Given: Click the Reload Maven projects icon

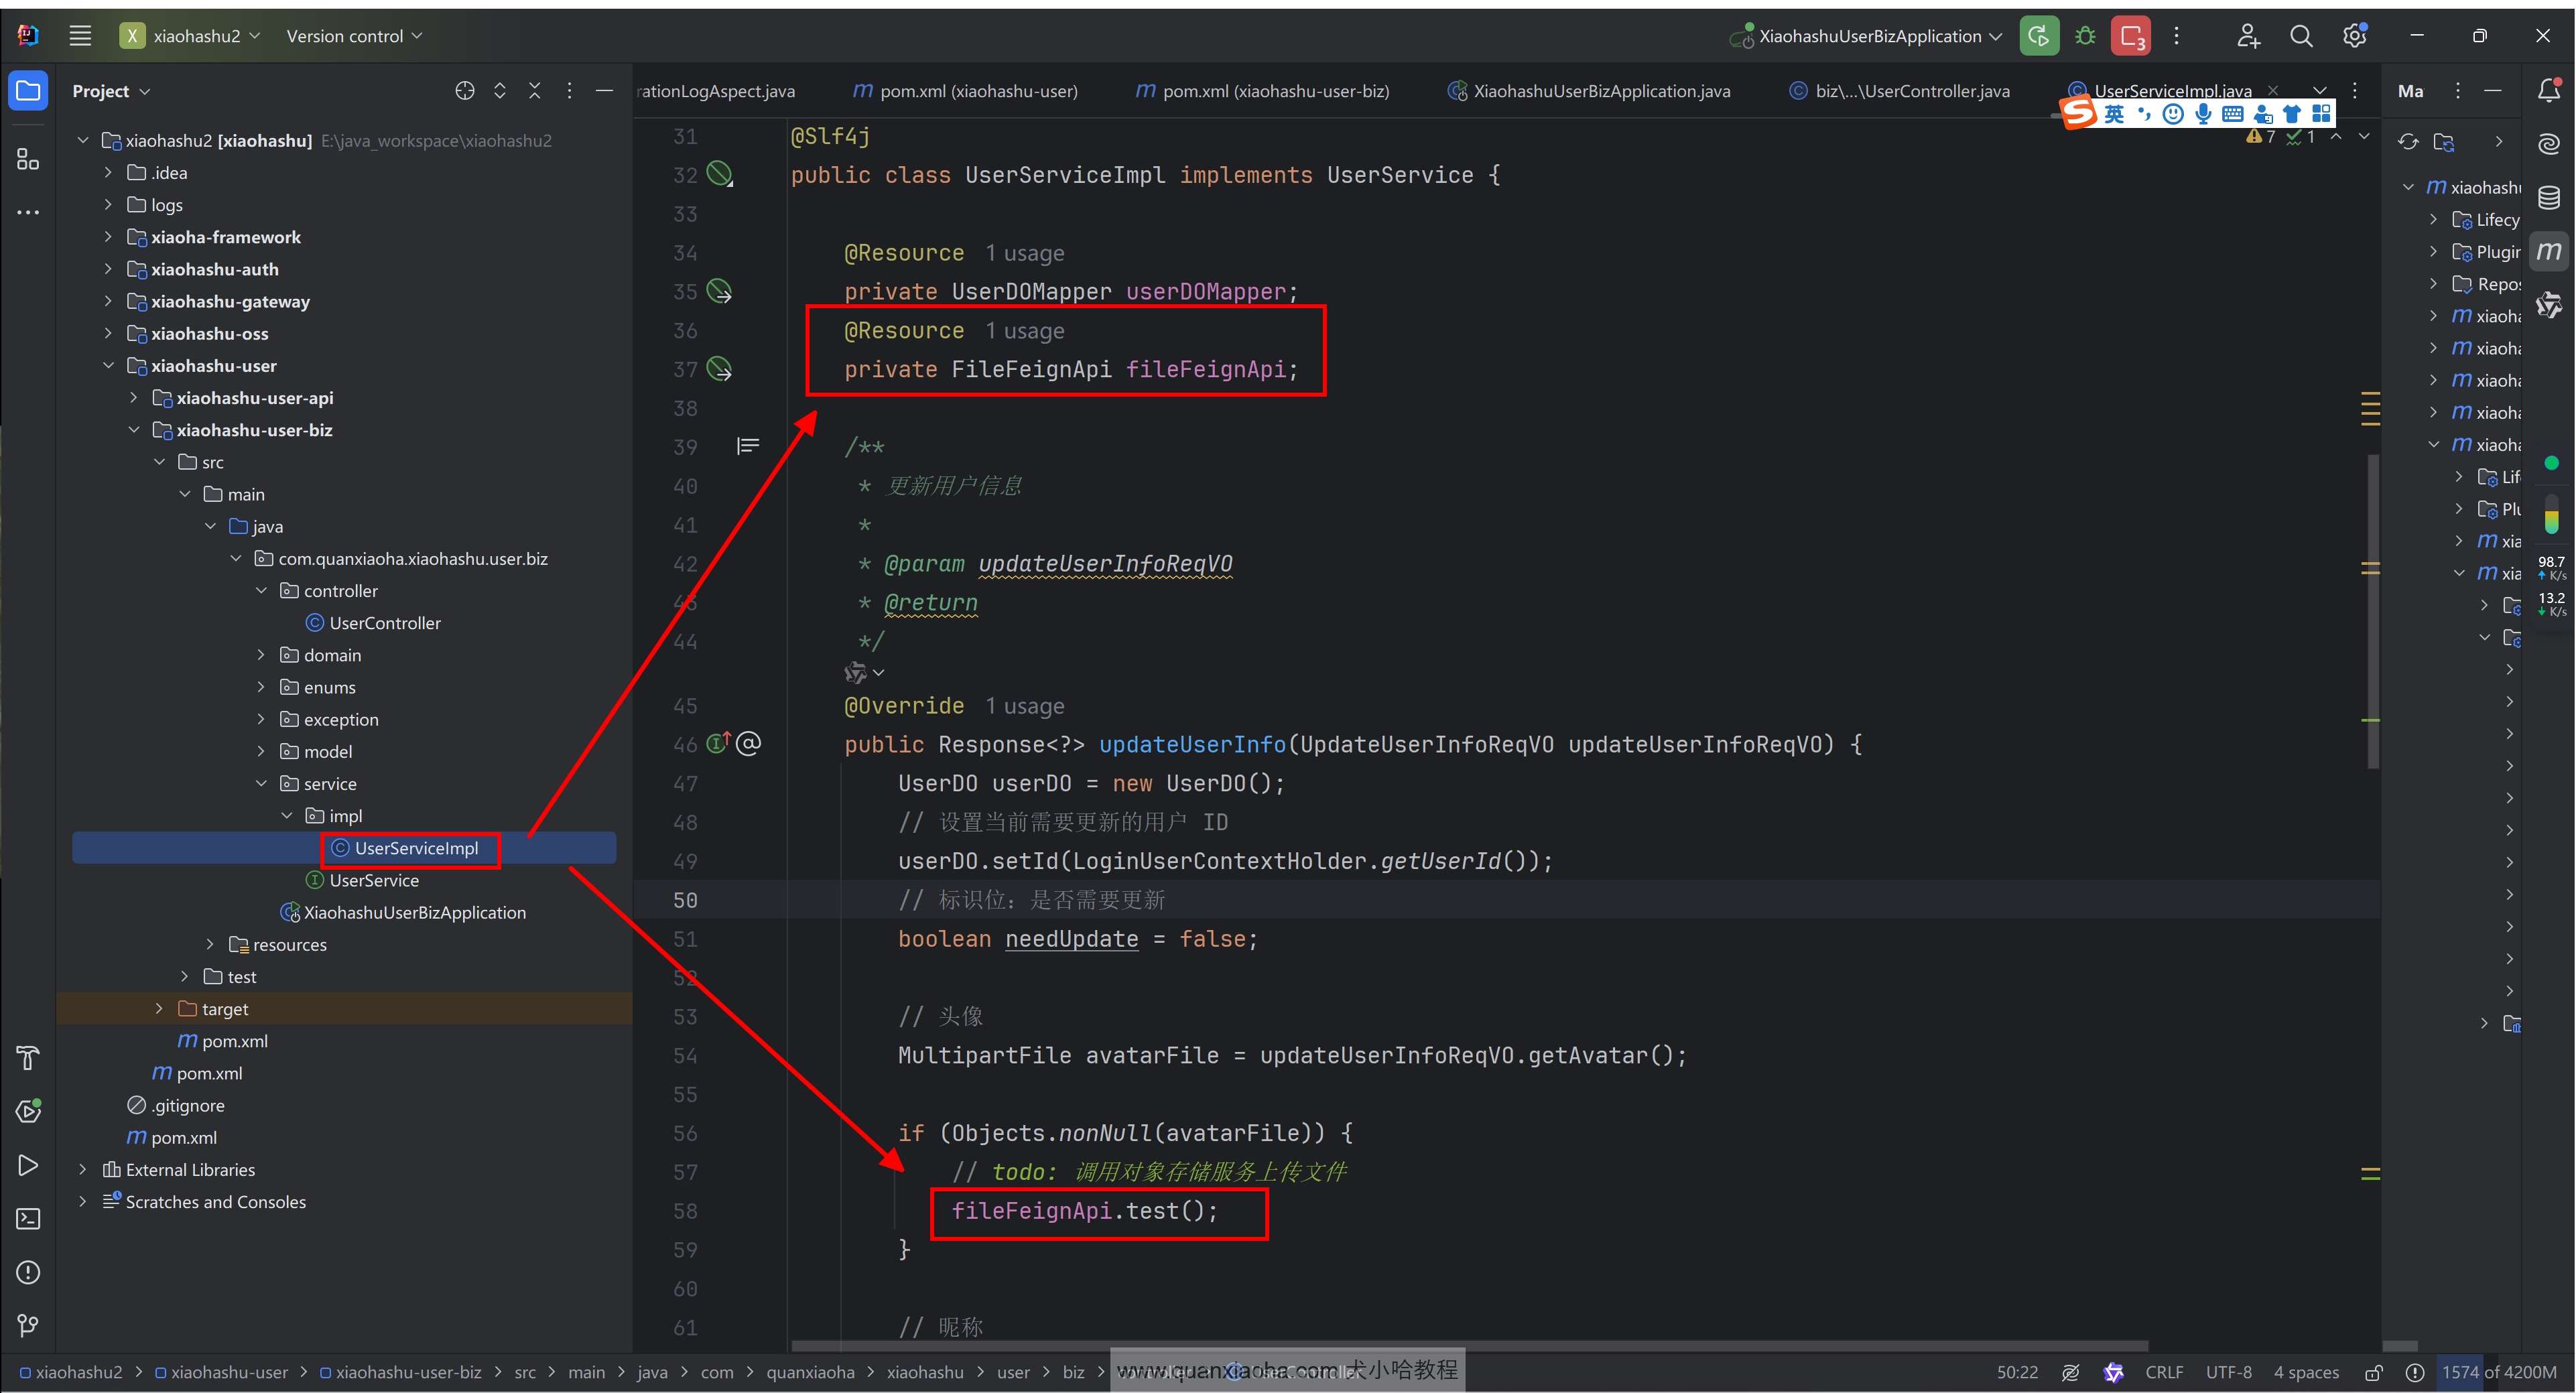Looking at the screenshot, I should coord(2408,142).
